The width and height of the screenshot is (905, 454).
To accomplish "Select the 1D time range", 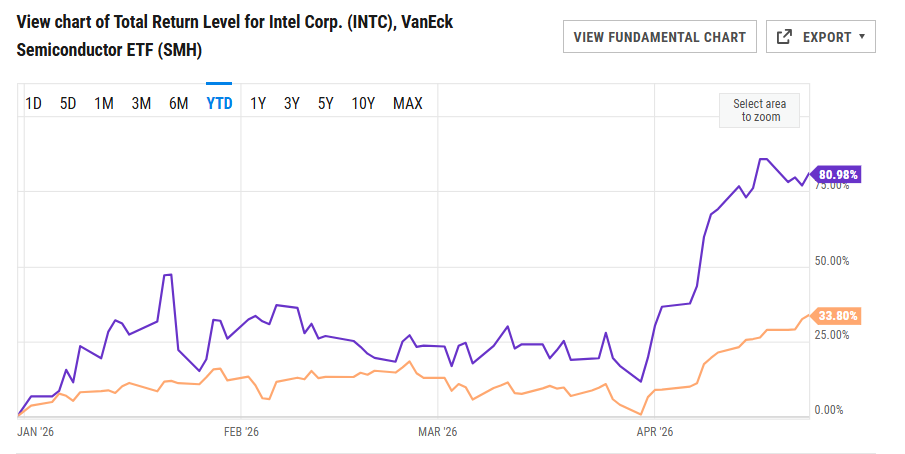I will (x=33, y=103).
